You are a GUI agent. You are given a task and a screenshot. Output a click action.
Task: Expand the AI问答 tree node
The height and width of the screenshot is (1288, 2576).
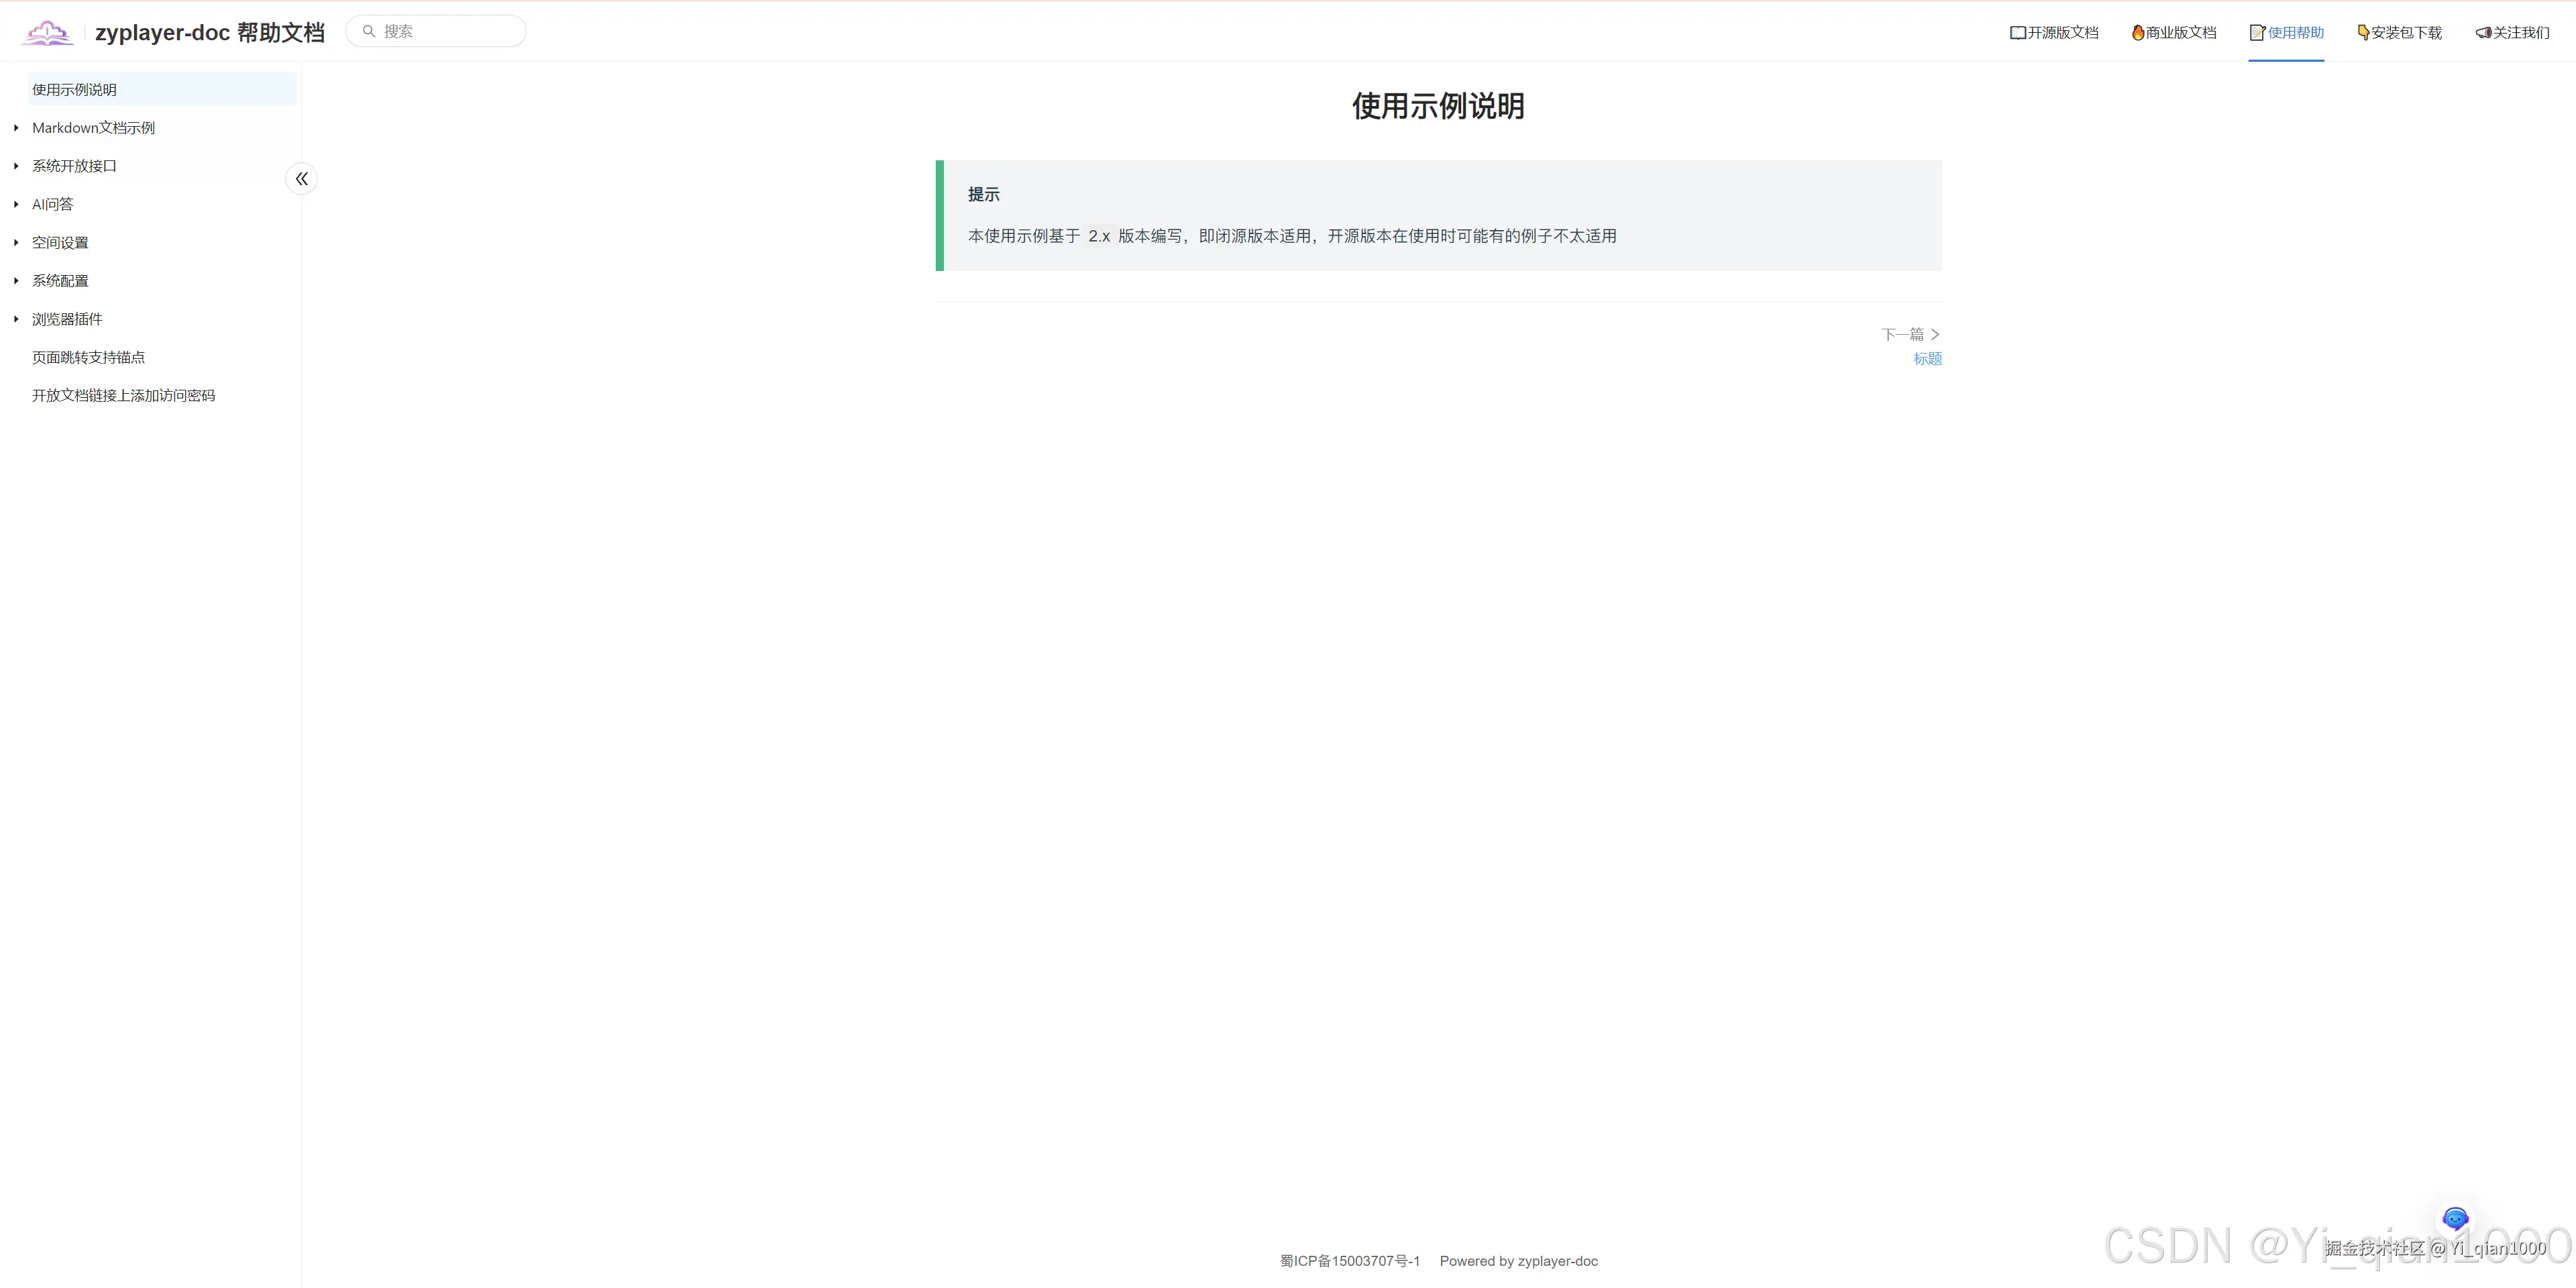[x=16, y=204]
